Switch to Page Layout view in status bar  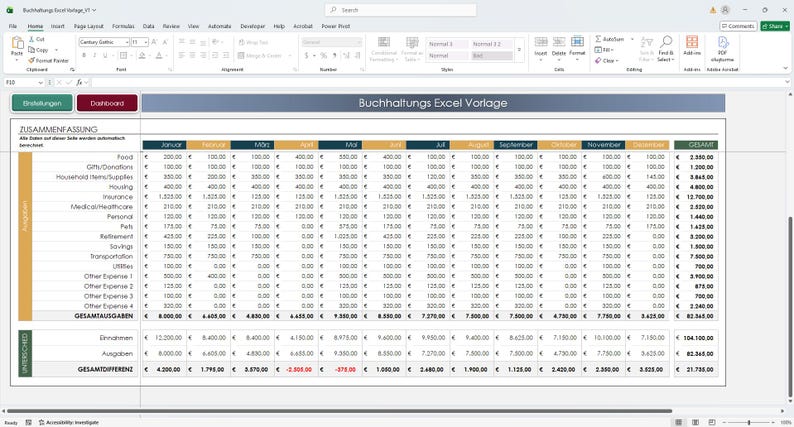(695, 422)
